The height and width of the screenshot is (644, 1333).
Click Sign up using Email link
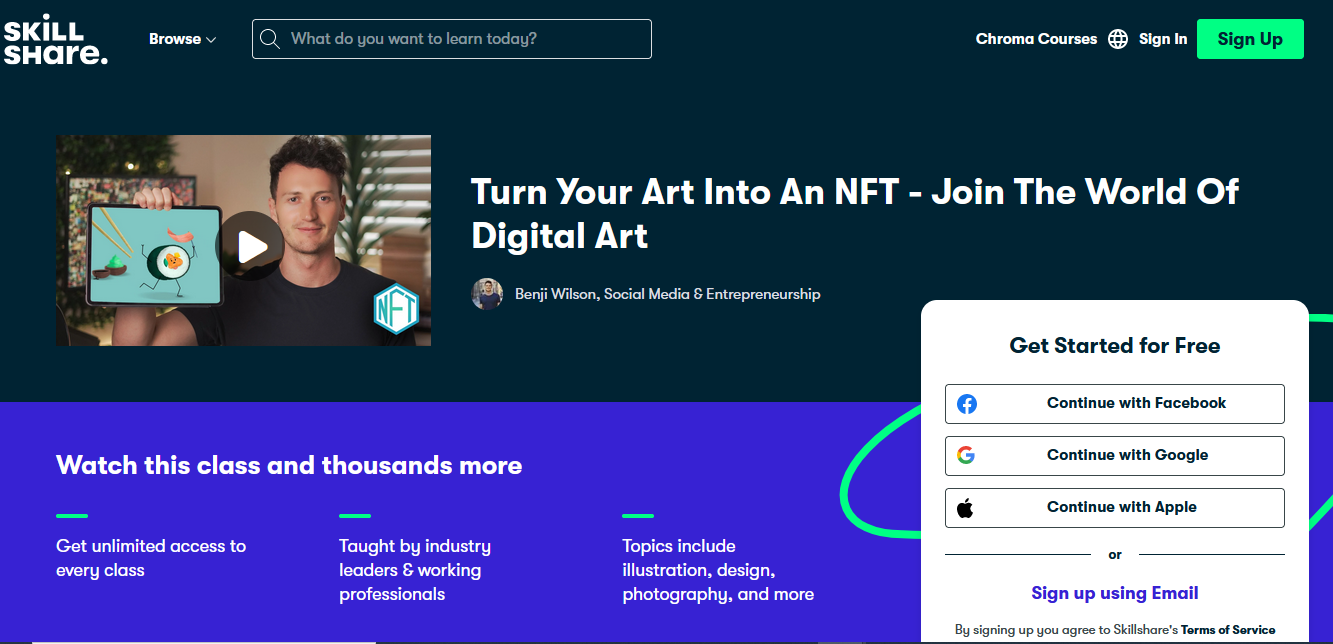(1114, 593)
